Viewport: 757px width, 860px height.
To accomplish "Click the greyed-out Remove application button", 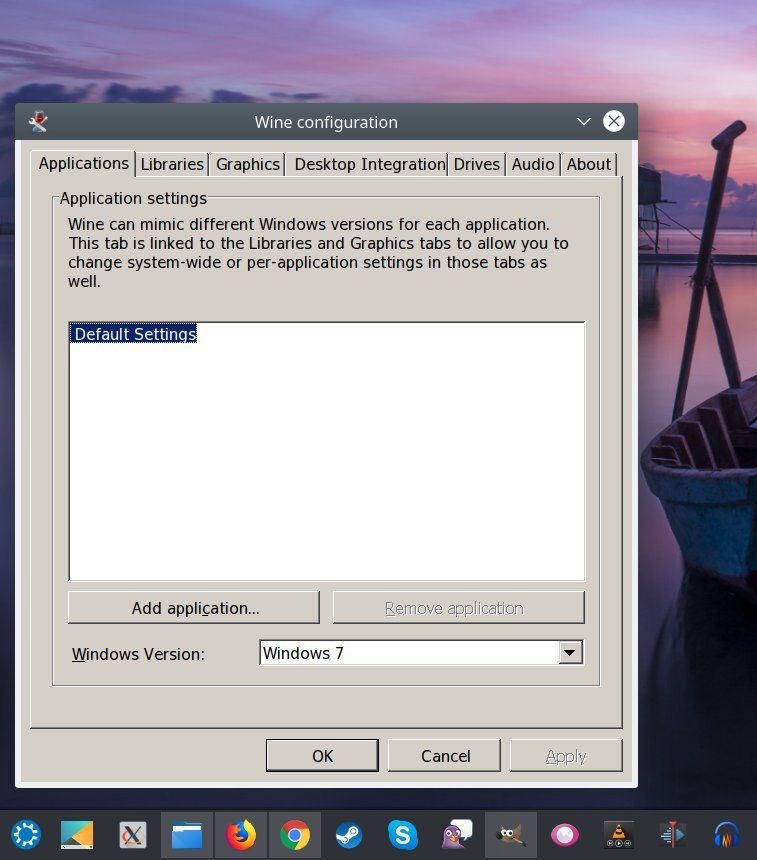I will coord(459,608).
